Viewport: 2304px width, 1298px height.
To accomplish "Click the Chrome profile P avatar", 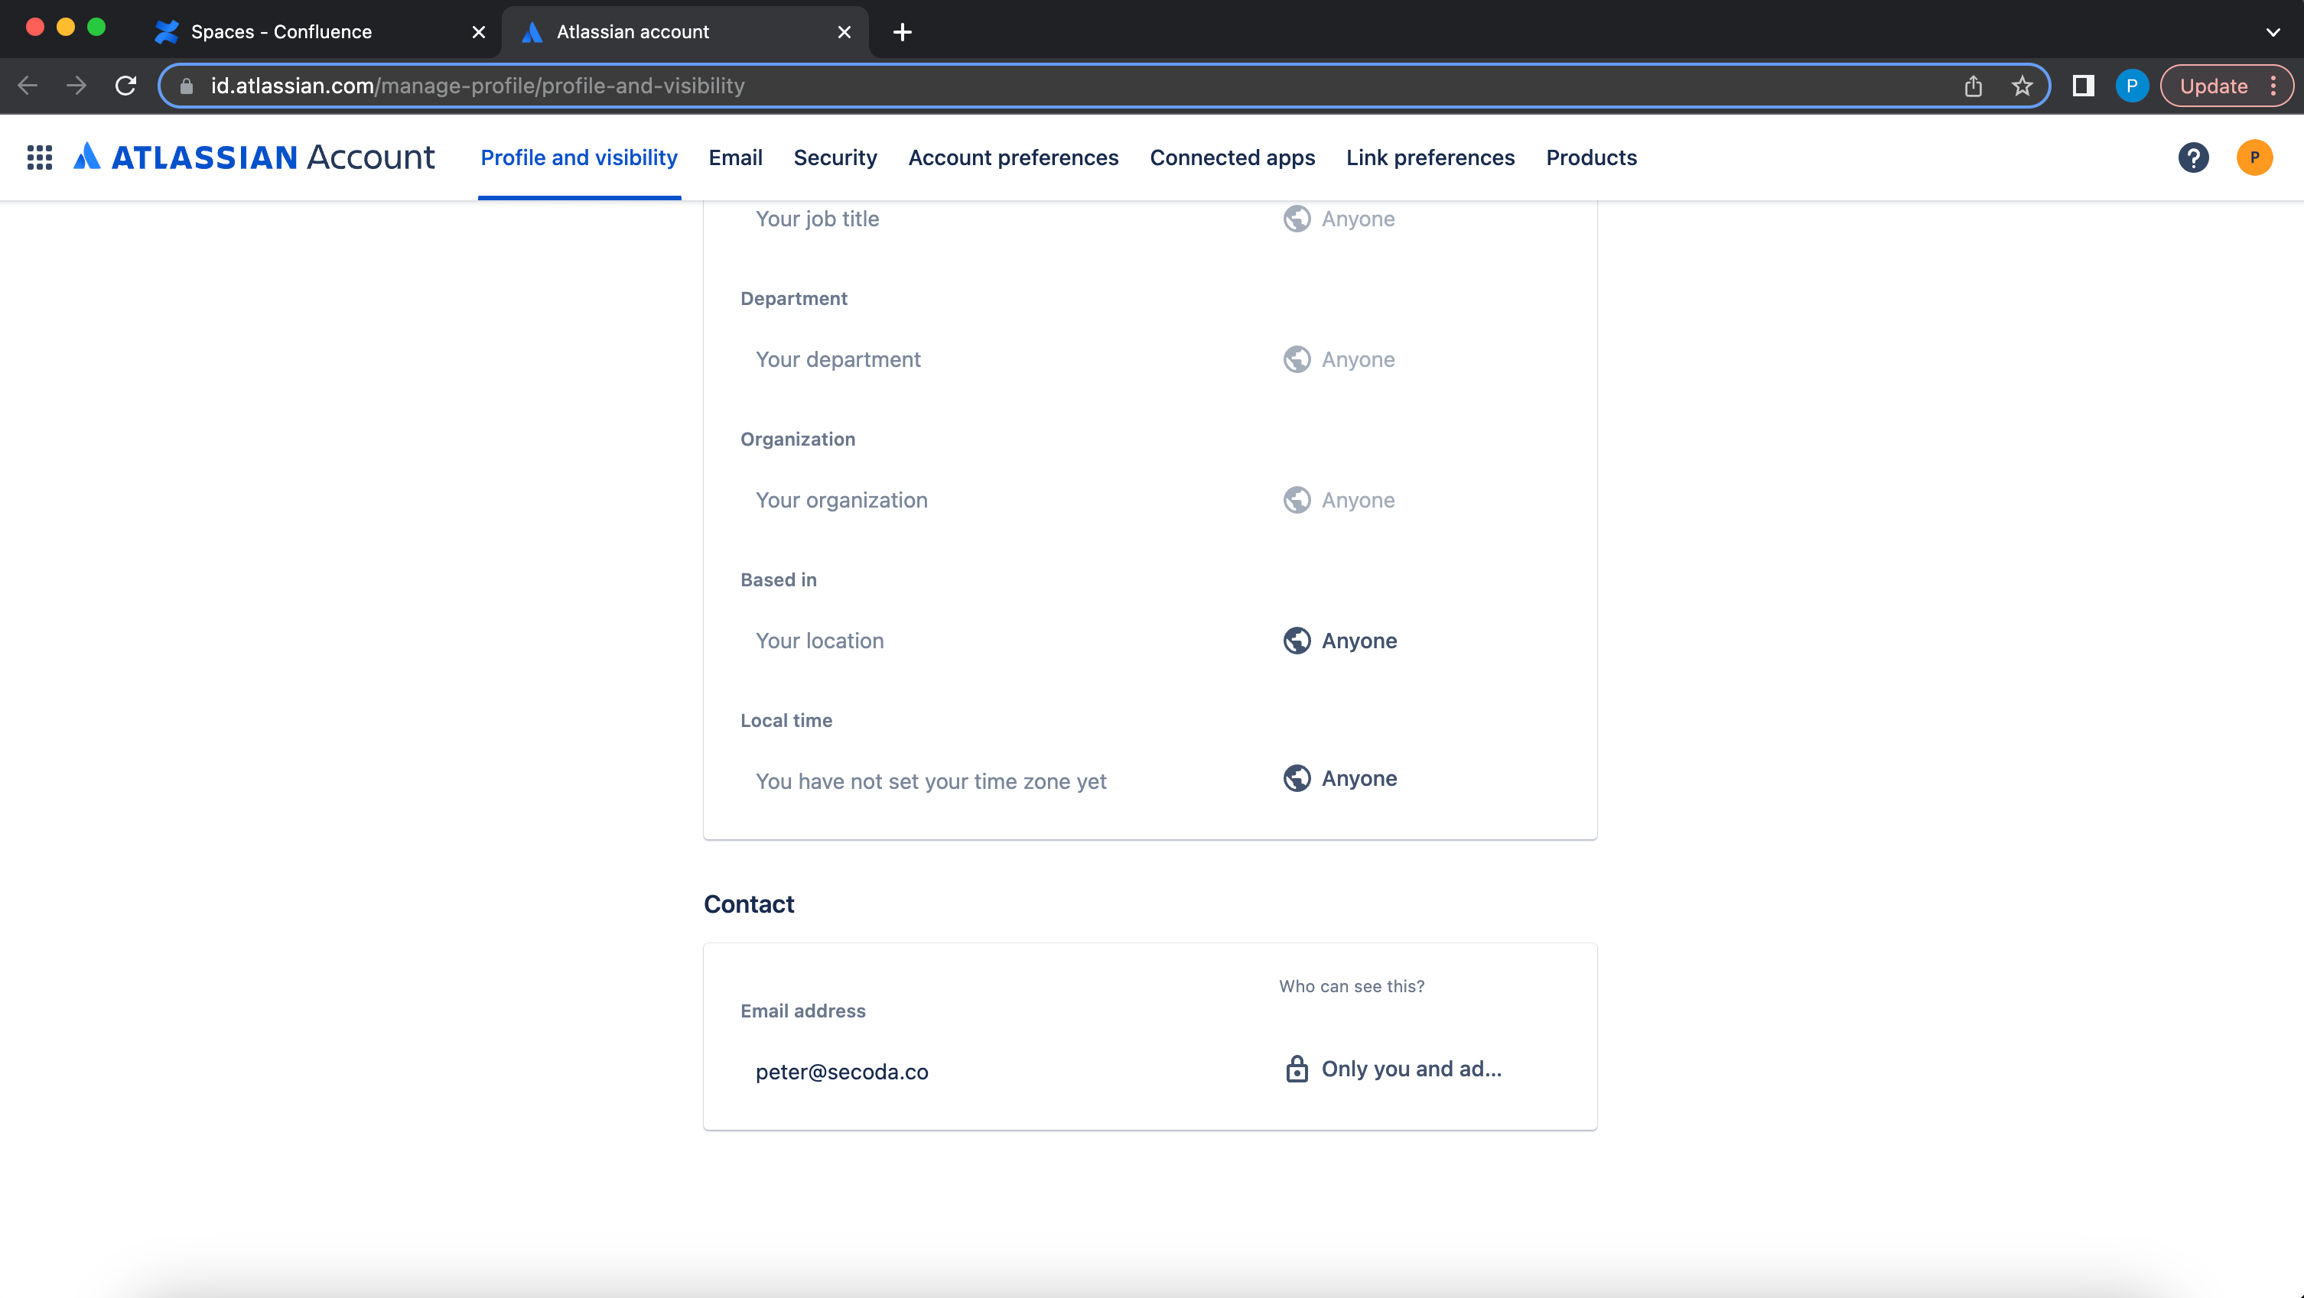I will click(x=2131, y=86).
